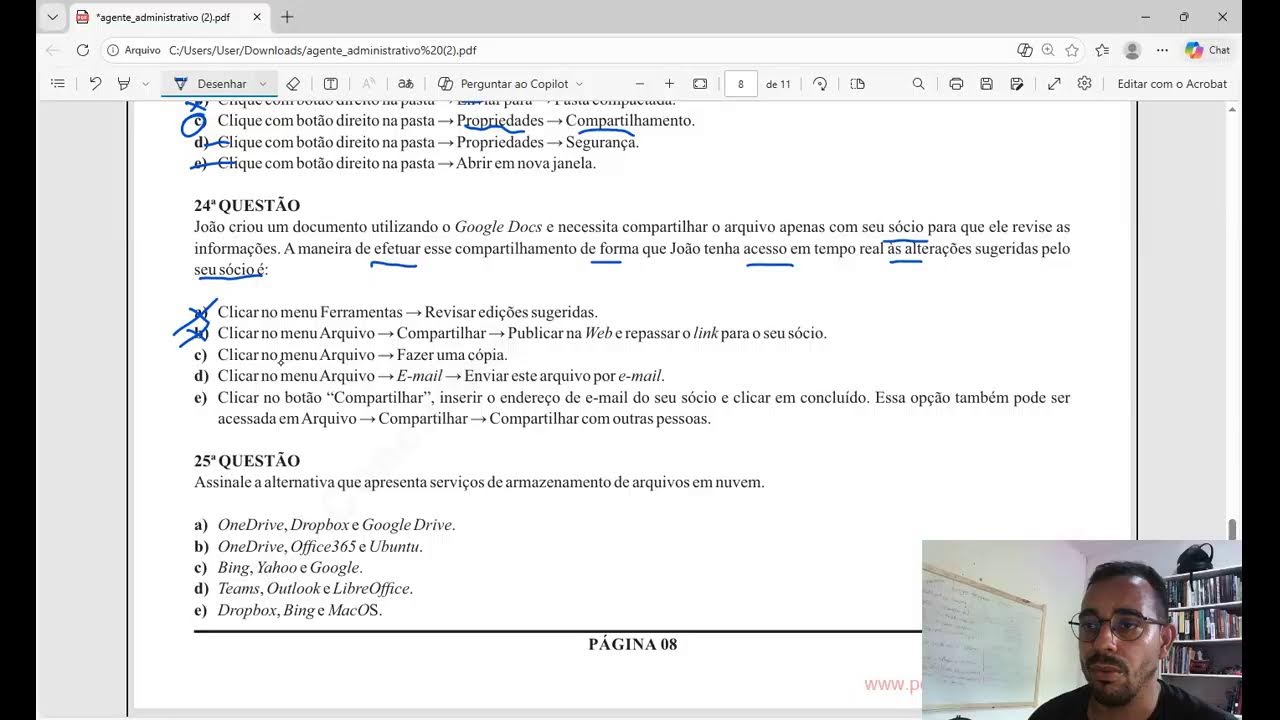Open the tab actions dropdown menu
This screenshot has height=720, width=1280.
click(52, 17)
